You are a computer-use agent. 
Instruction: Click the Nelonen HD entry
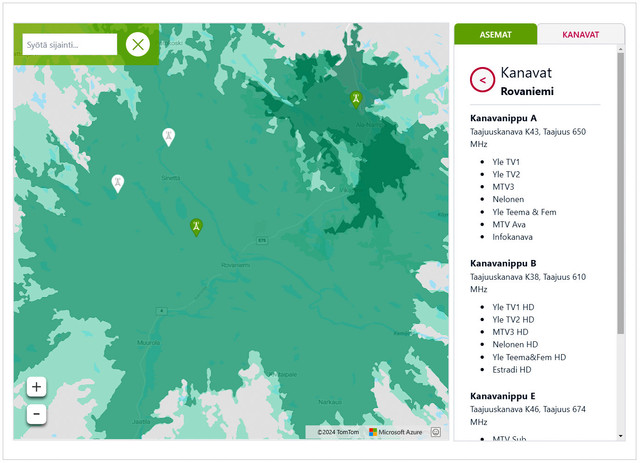pos(515,344)
